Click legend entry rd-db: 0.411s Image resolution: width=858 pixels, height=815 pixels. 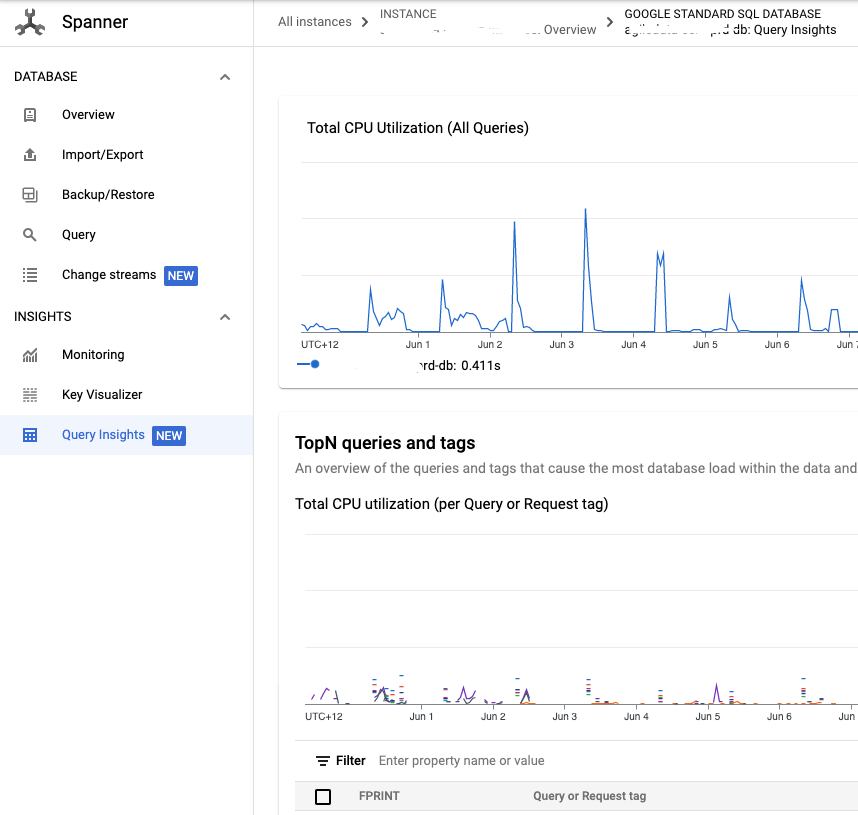tap(460, 366)
